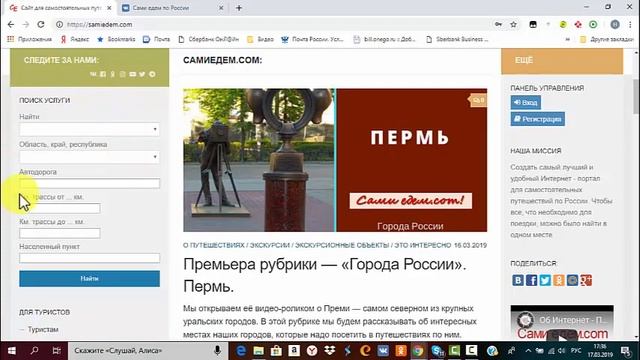Open Facebook link under Следите за нами
Screen dimensions: 640x360
point(103,74)
